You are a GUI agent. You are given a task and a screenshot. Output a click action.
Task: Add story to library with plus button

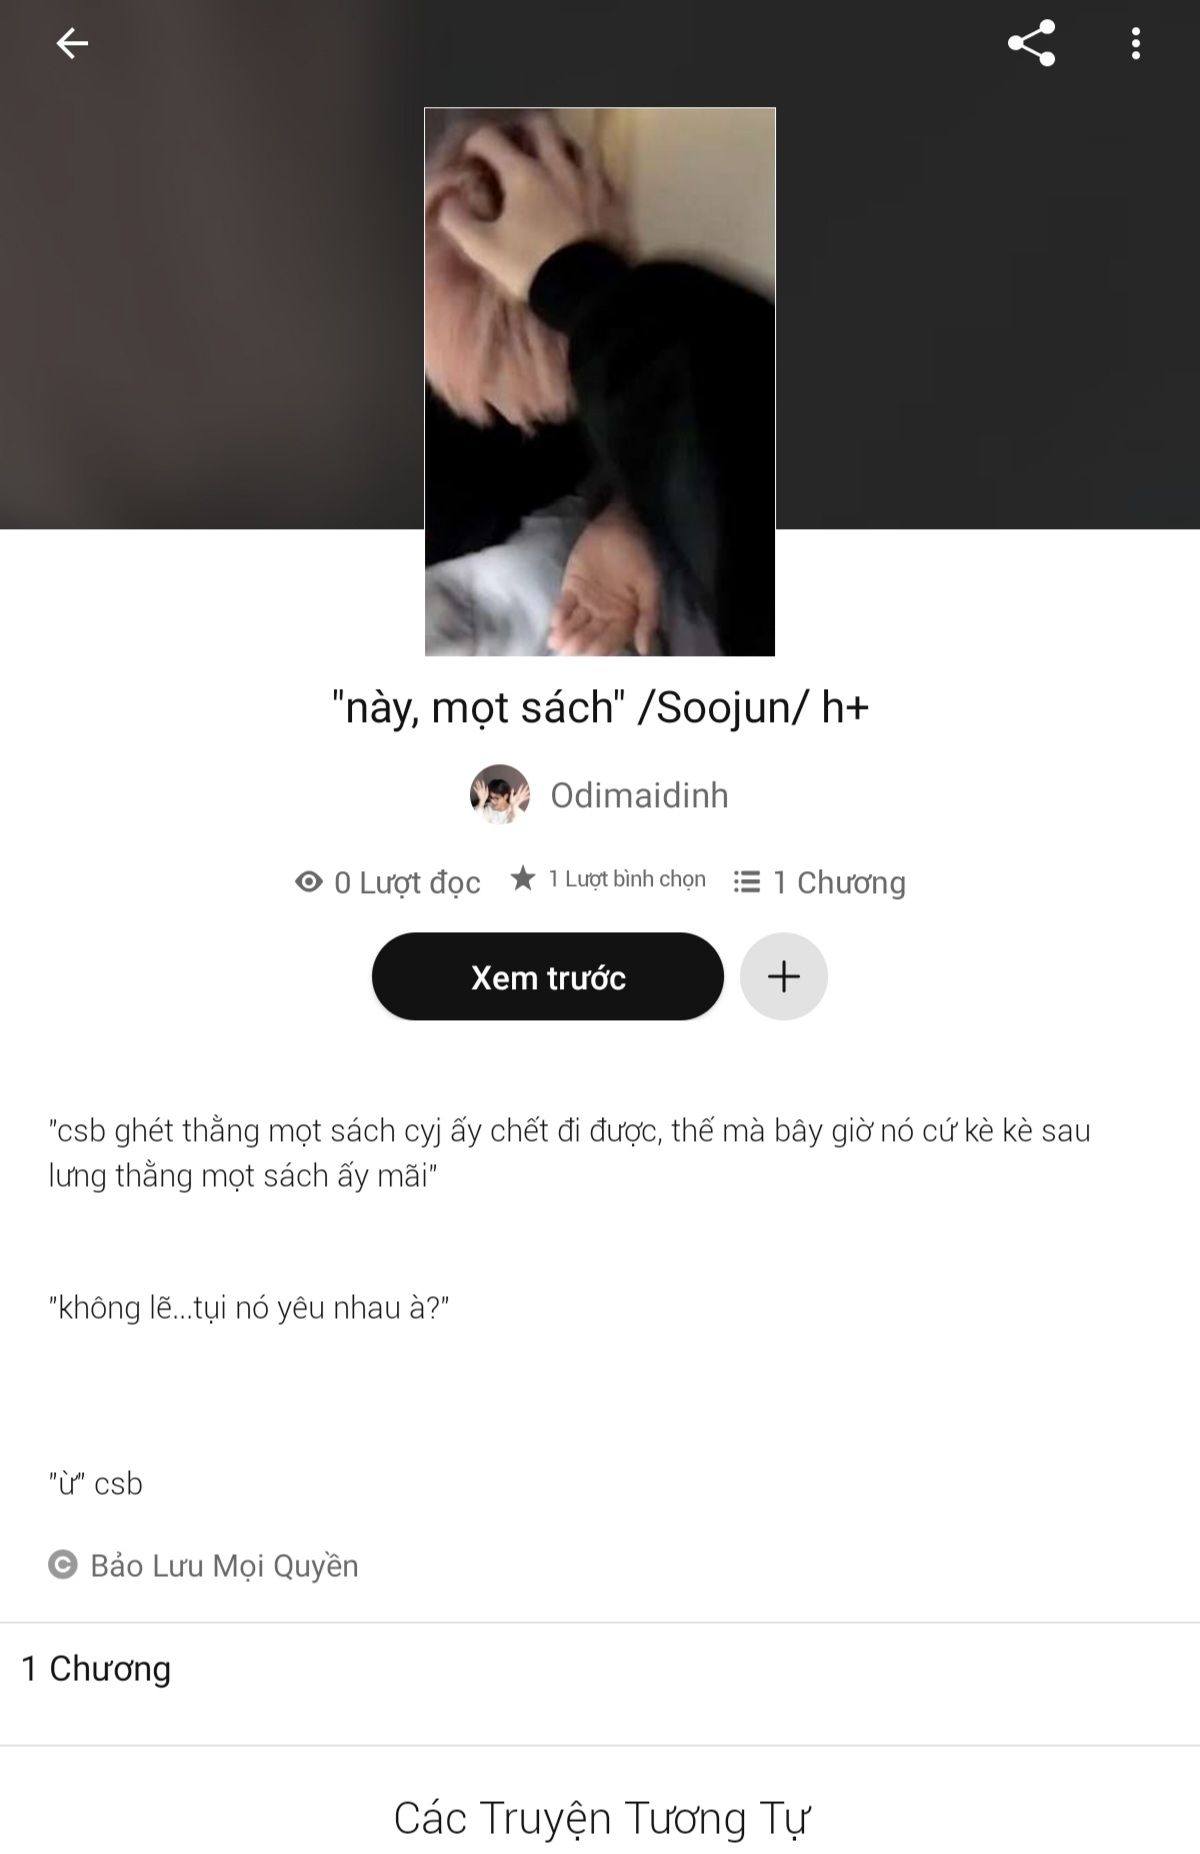(x=784, y=976)
